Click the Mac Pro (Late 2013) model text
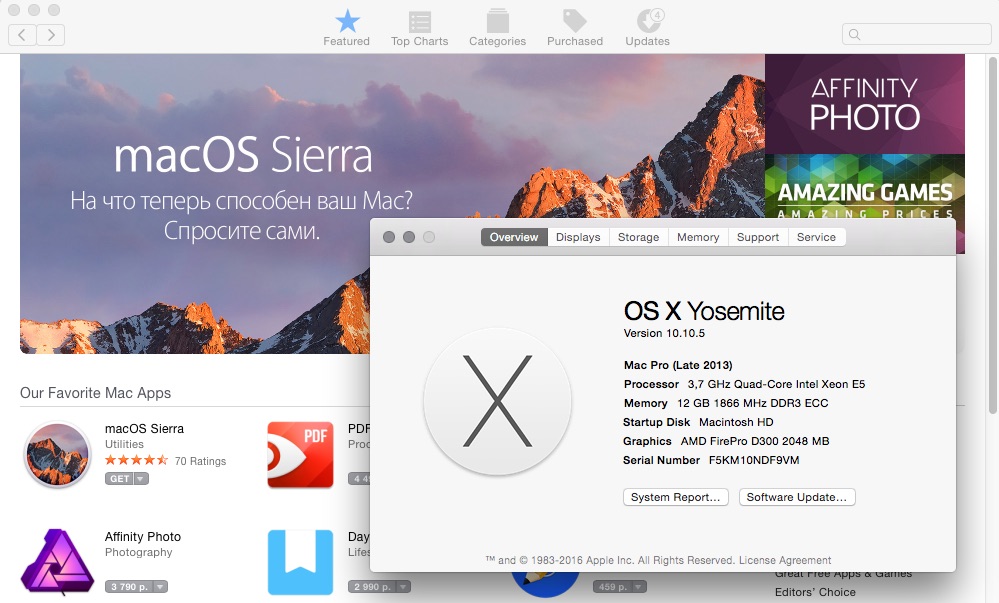 pyautogui.click(x=678, y=365)
